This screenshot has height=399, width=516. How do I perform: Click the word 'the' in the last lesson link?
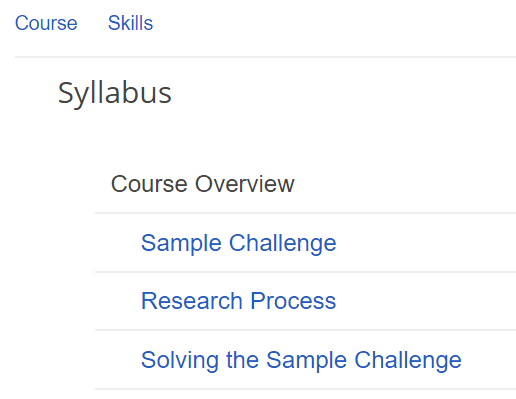(x=242, y=360)
